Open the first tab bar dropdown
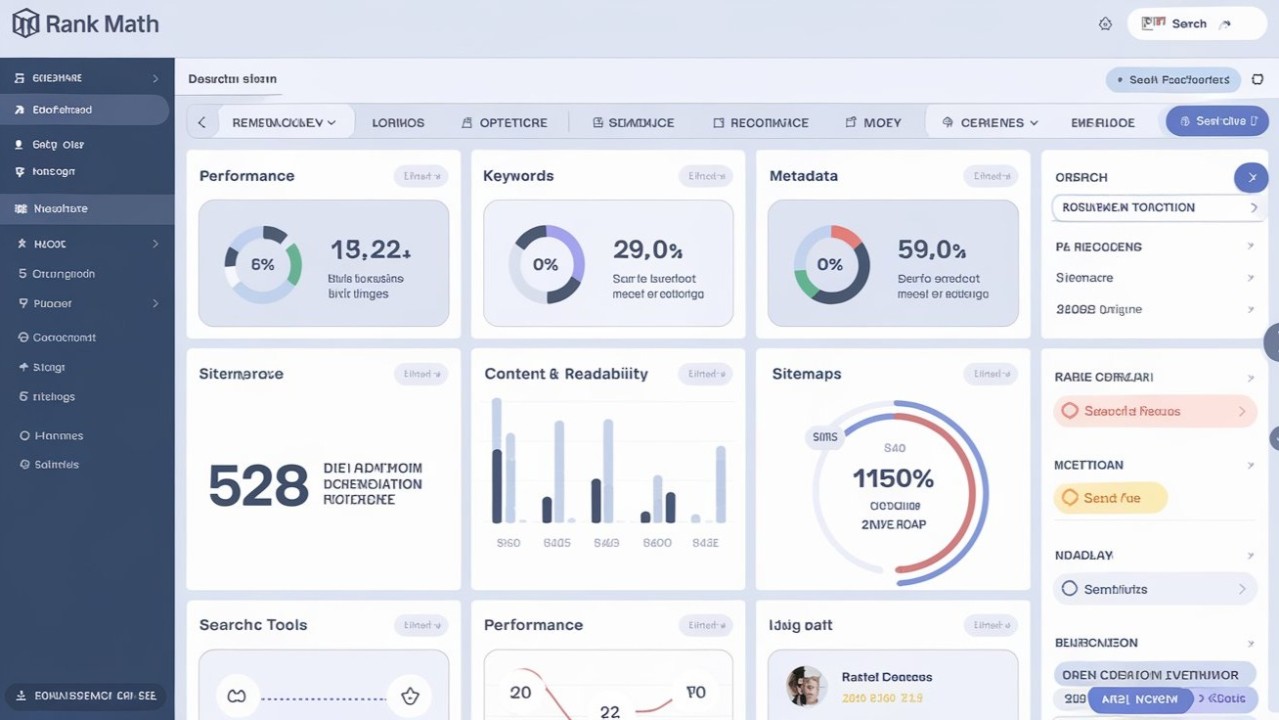This screenshot has height=720, width=1279. (284, 122)
